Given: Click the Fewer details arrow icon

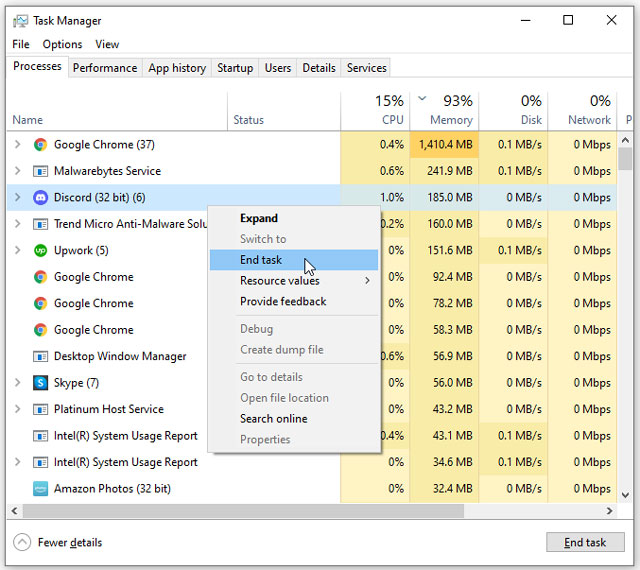Looking at the screenshot, I should pyautogui.click(x=22, y=542).
